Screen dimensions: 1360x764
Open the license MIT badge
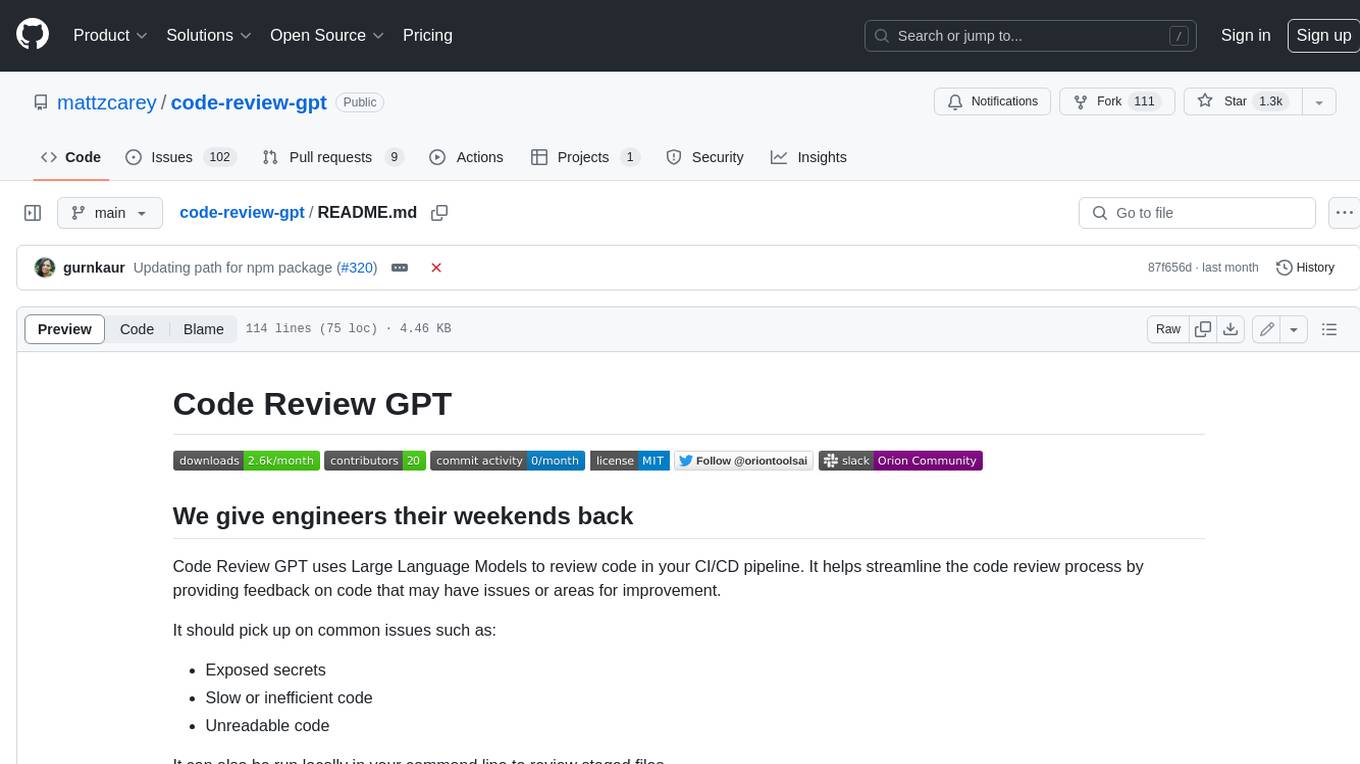pyautogui.click(x=630, y=461)
